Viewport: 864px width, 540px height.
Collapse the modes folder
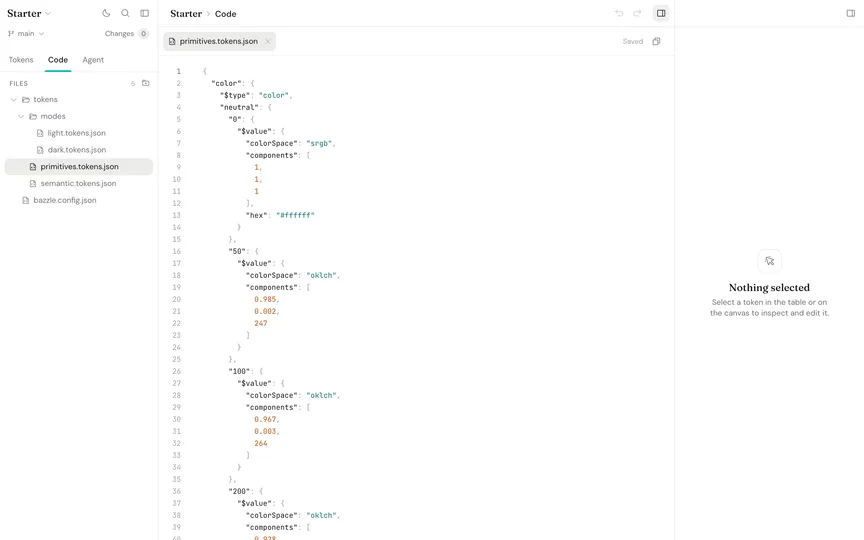[x=21, y=116]
